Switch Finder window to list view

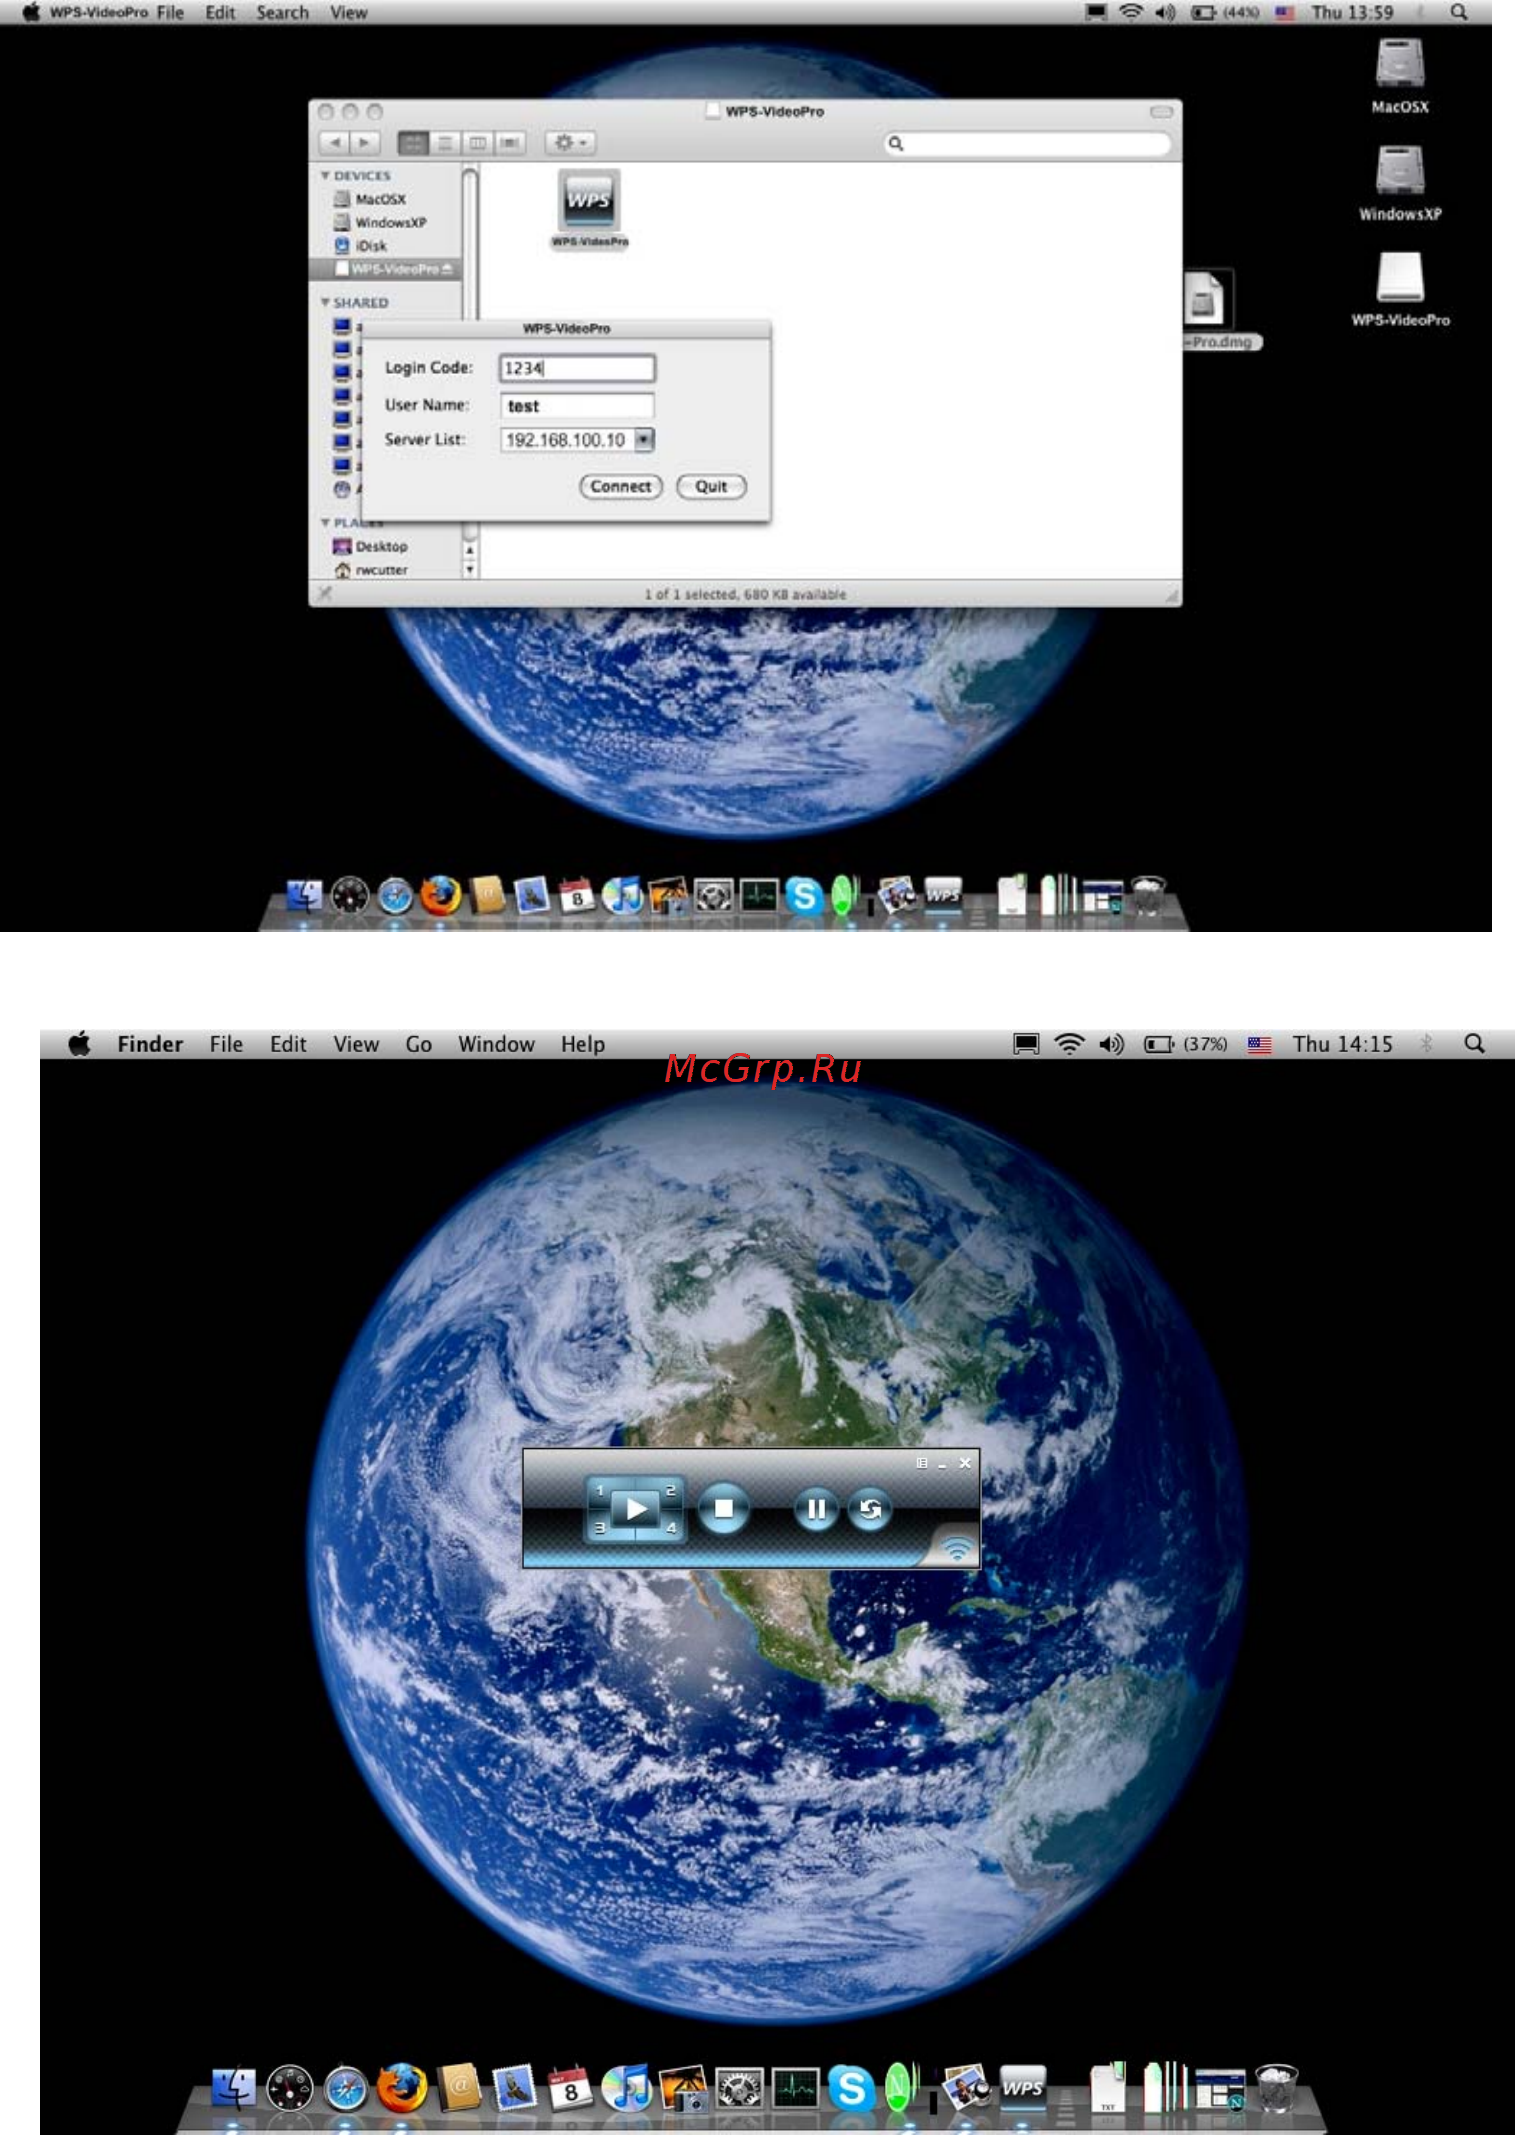445,143
